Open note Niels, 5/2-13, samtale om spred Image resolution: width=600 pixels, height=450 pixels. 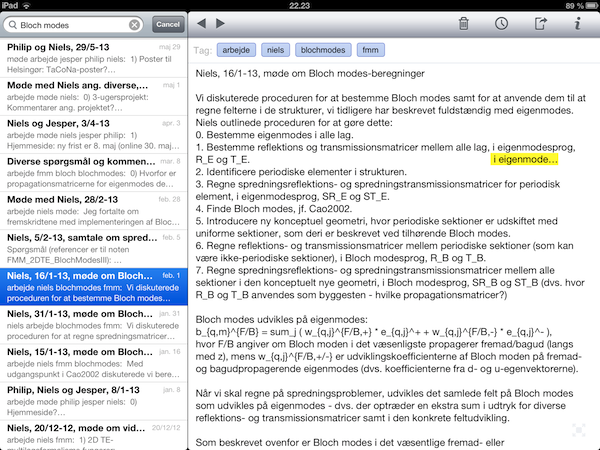pyautogui.click(x=94, y=249)
